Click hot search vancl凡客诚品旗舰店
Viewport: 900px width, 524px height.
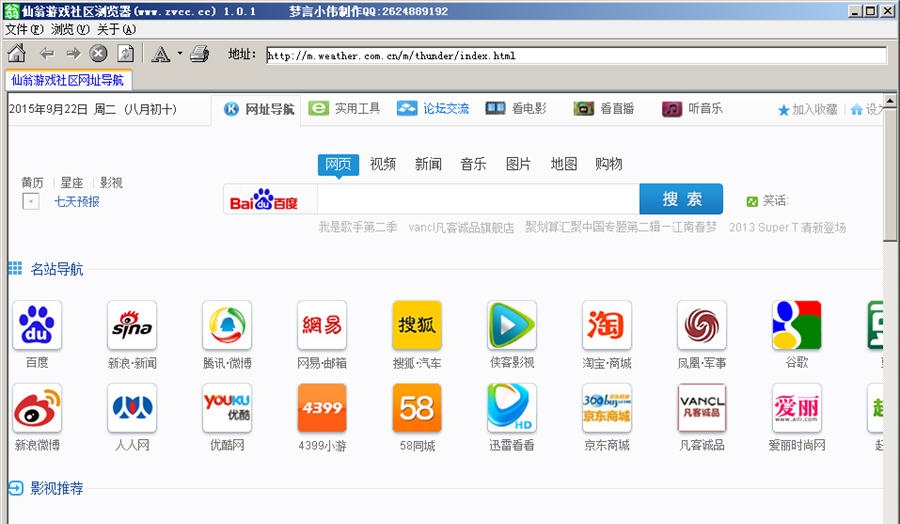[461, 227]
